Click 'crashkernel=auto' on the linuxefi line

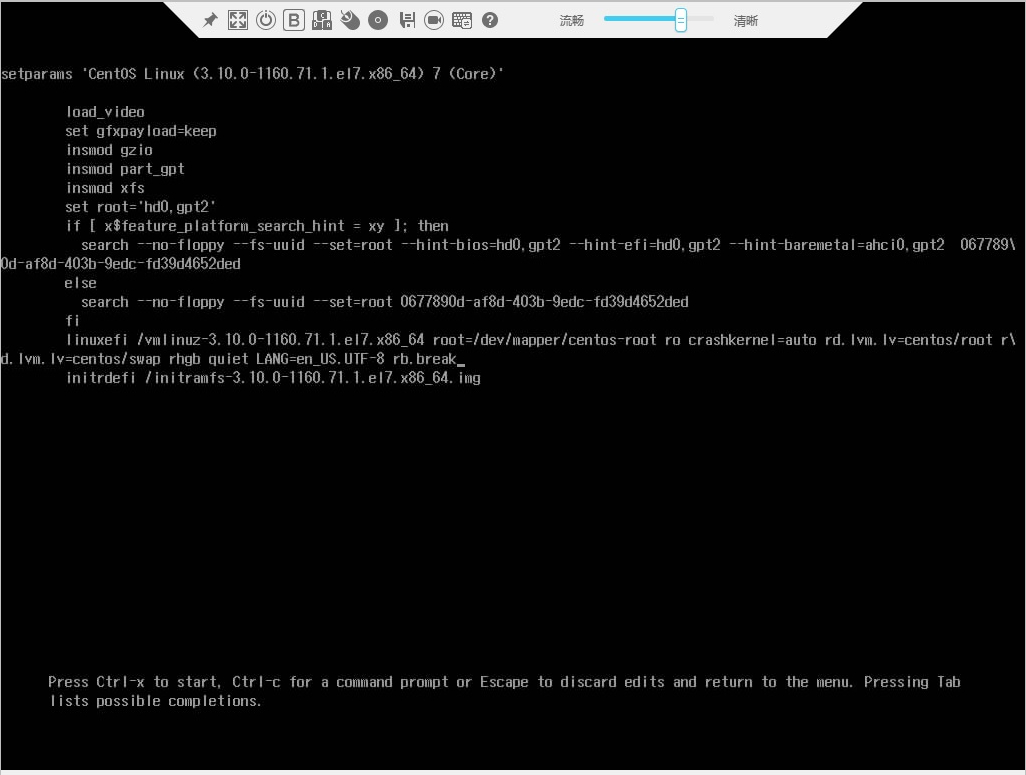(752, 340)
